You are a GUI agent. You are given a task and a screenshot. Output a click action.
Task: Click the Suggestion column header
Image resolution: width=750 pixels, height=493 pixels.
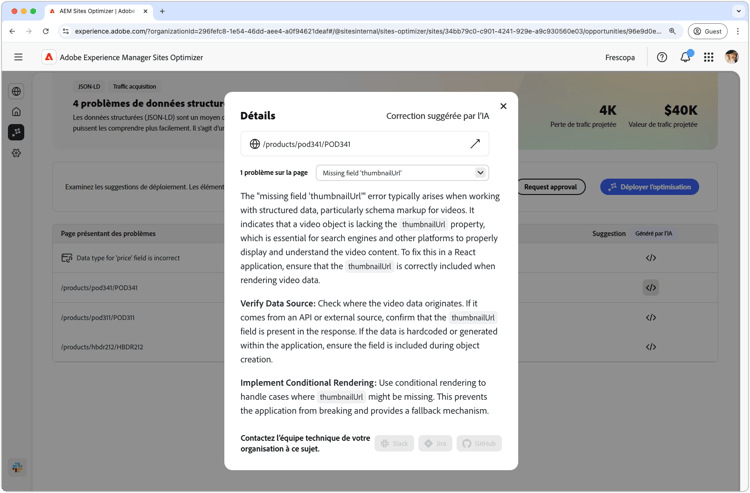(x=609, y=234)
